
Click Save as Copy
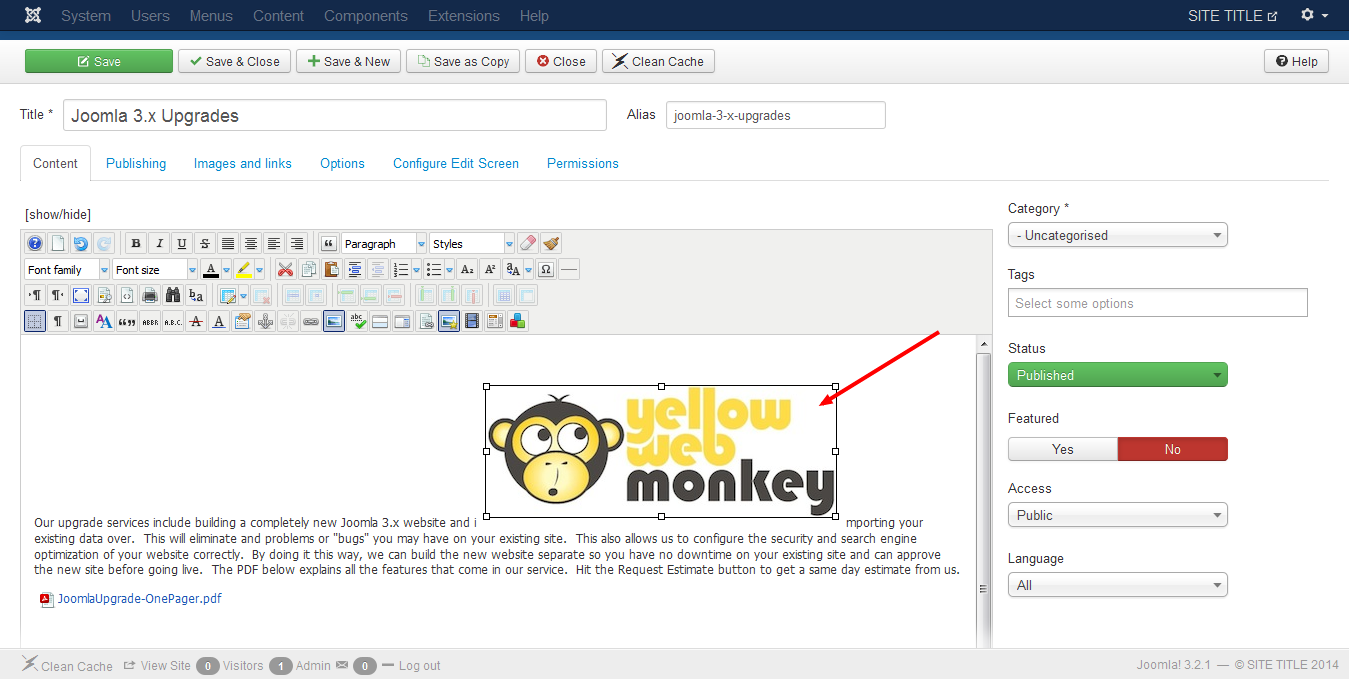pos(464,61)
